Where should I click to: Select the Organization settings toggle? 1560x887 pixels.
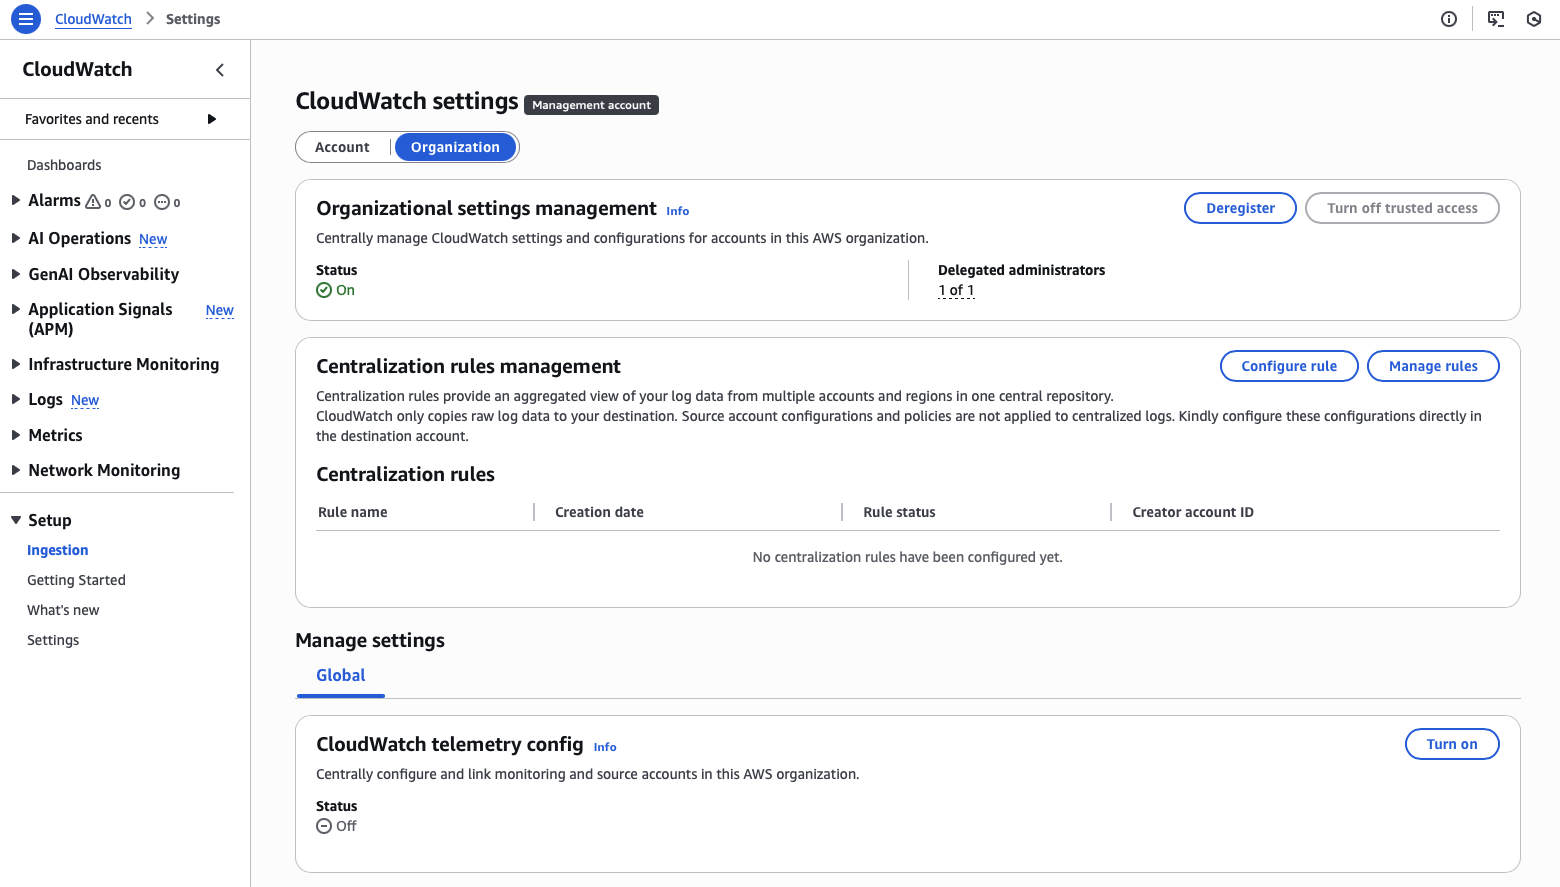(455, 147)
